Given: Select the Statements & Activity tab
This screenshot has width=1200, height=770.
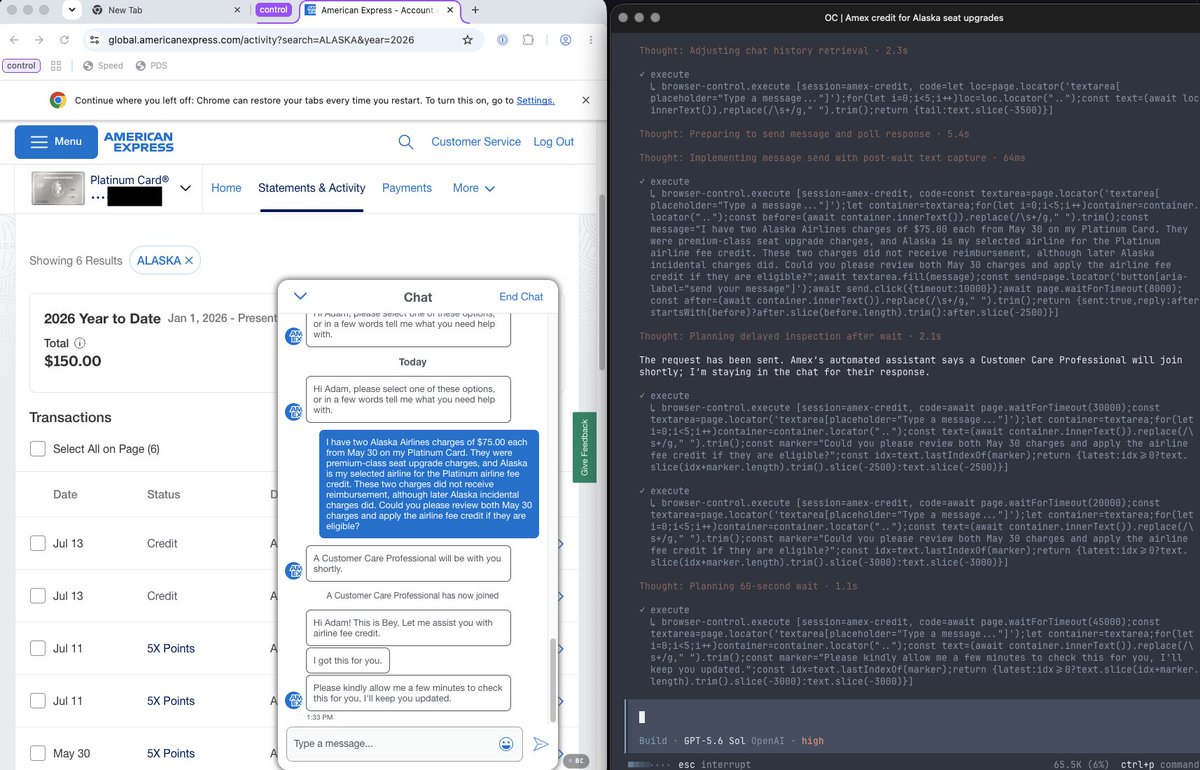Looking at the screenshot, I should coord(312,188).
